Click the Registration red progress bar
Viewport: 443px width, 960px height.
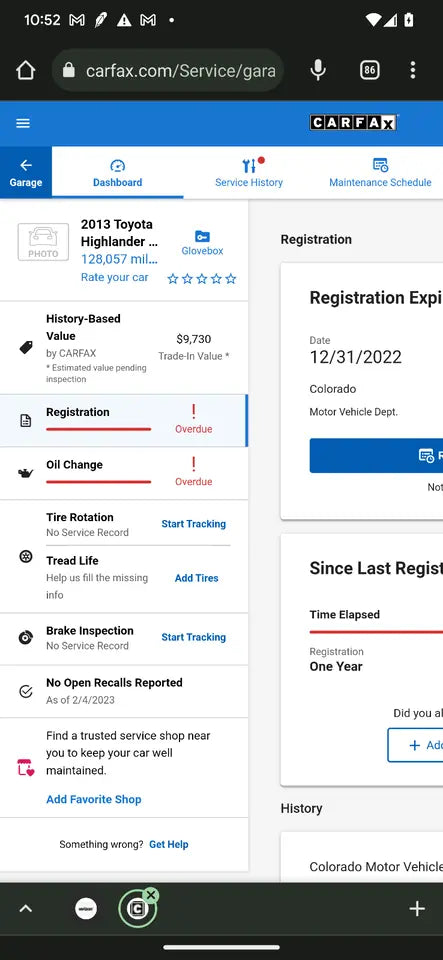[99, 429]
